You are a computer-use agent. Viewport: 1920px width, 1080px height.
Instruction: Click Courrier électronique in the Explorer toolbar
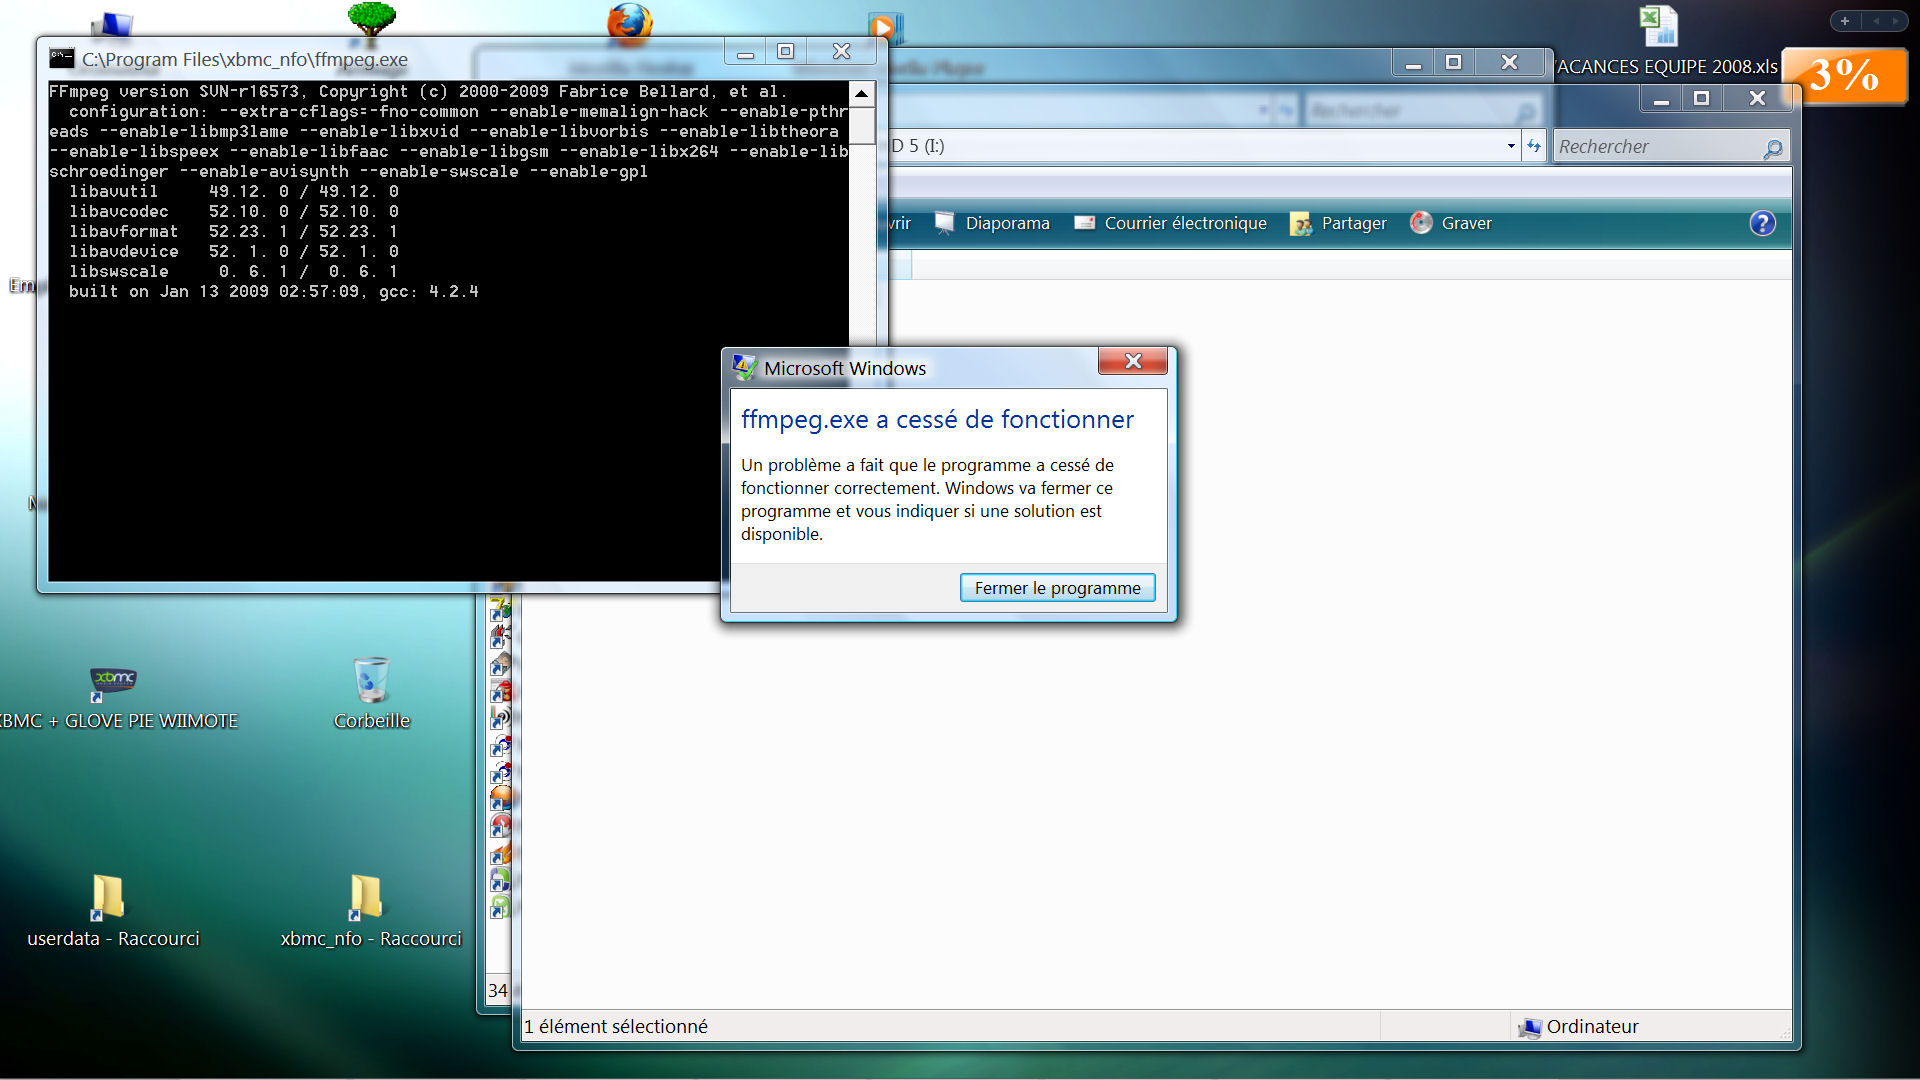point(1170,223)
